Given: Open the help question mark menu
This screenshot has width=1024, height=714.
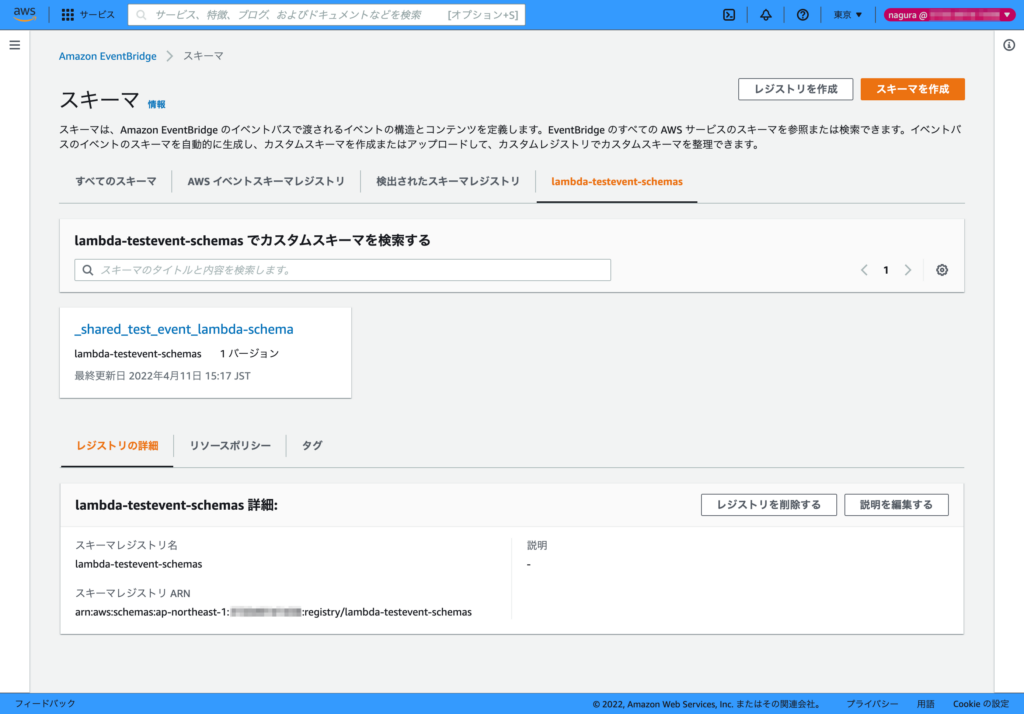Looking at the screenshot, I should coord(802,15).
